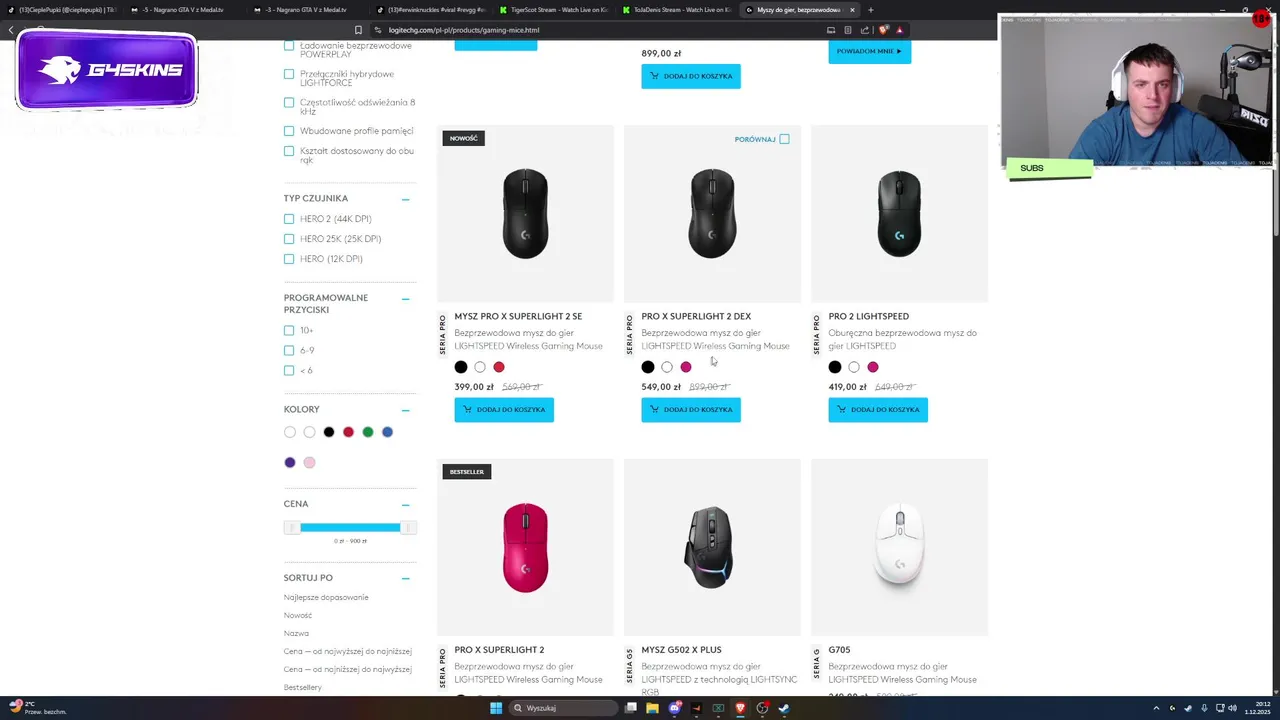Open the Steam icon in taskbar
The image size is (1280, 720).
click(784, 708)
